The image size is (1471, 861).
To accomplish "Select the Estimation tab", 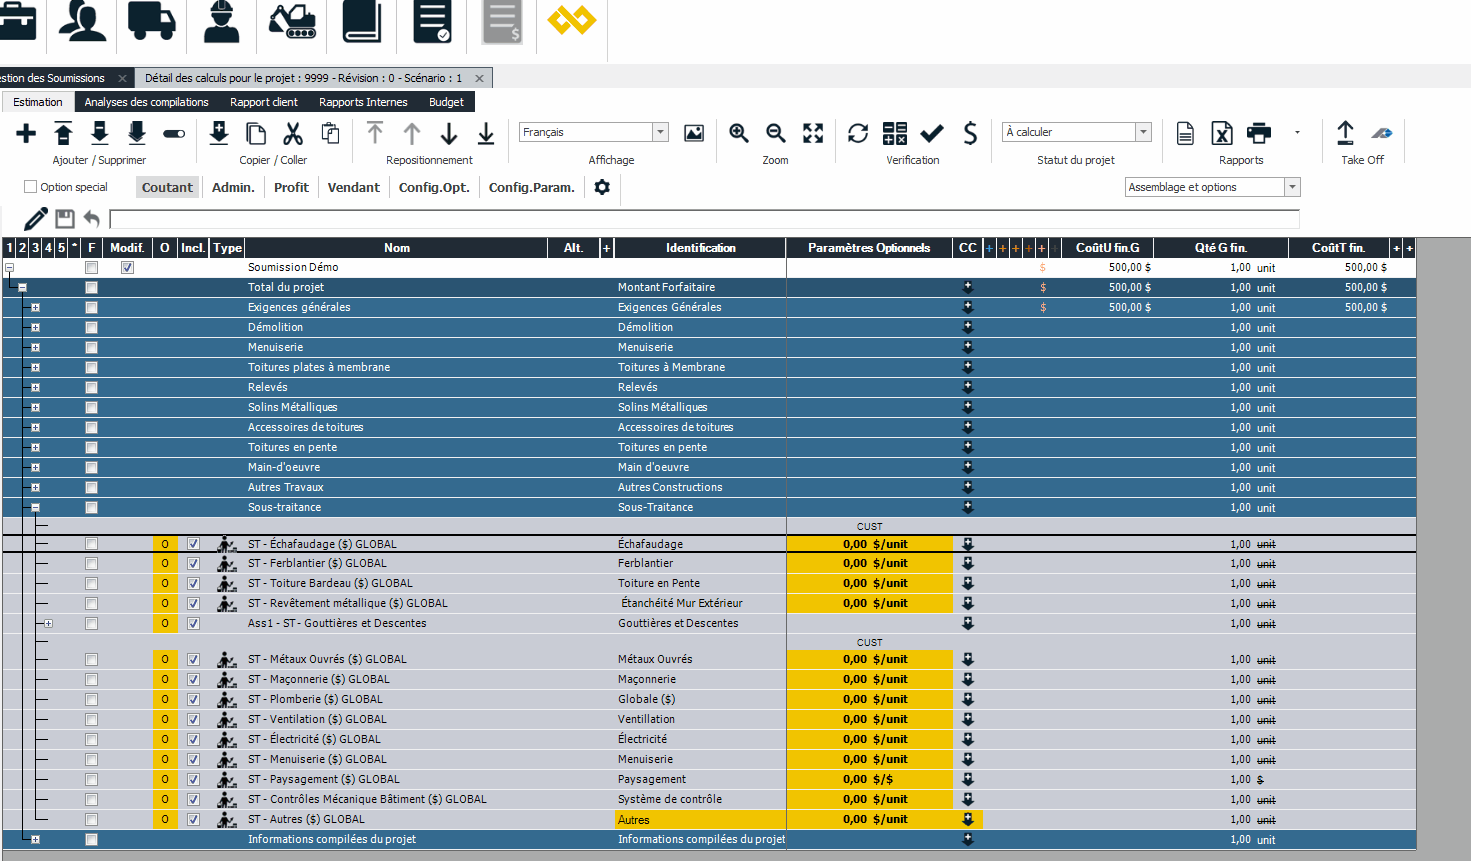I will tap(38, 102).
